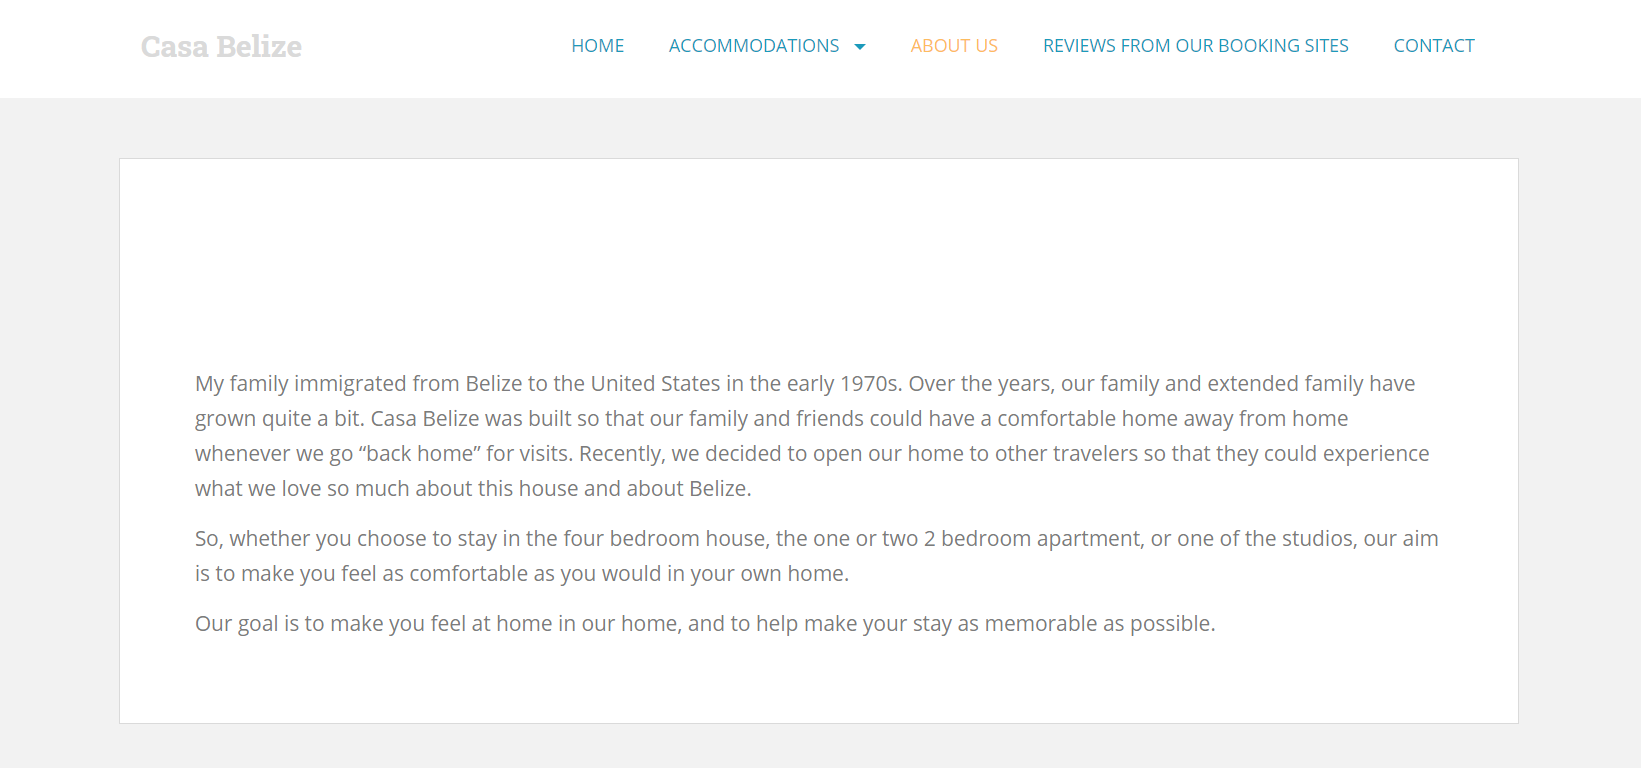This screenshot has width=1641, height=768.
Task: Click the paragraph starting "So, whether you choose"
Action: 815,539
